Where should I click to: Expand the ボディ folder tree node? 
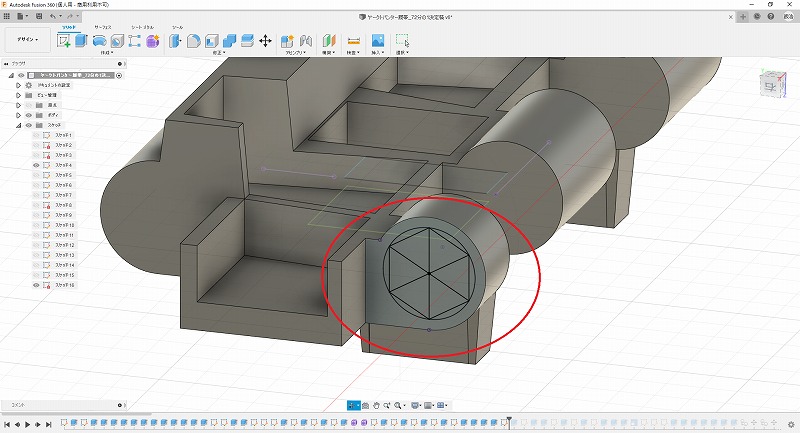pyautogui.click(x=17, y=115)
